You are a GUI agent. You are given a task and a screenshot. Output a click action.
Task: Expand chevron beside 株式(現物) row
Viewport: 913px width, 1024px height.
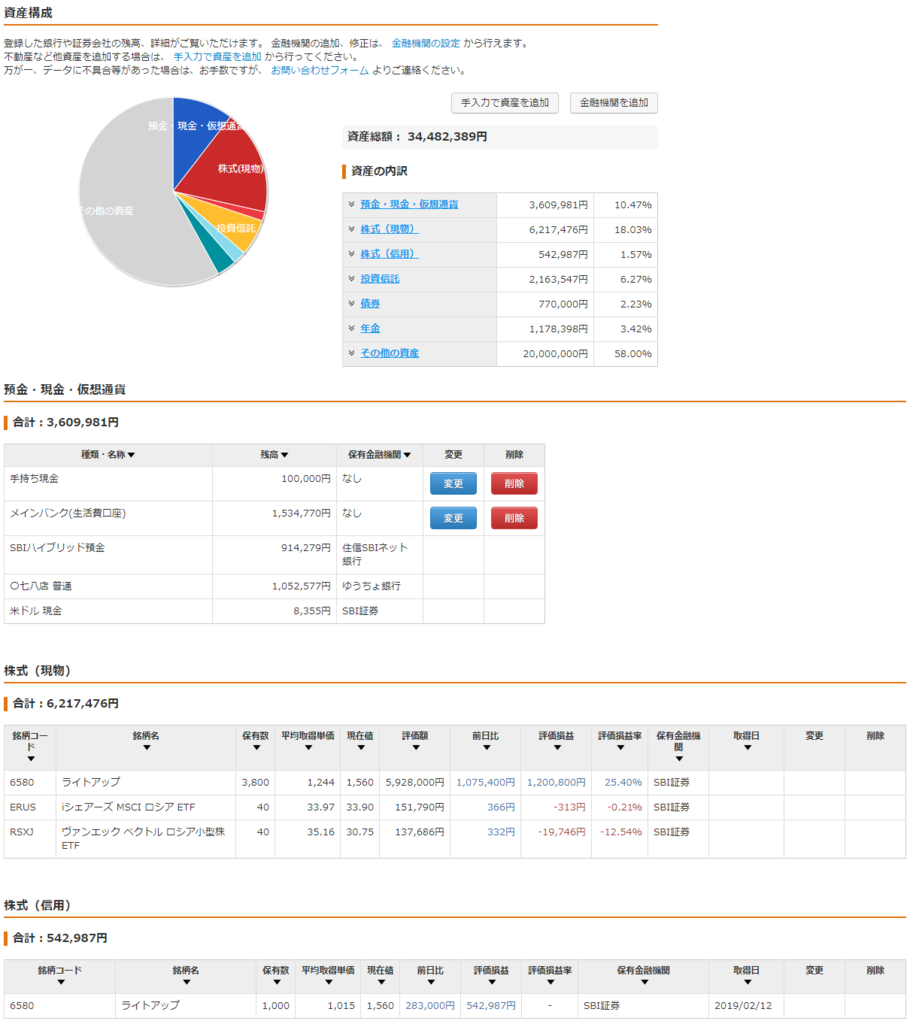click(351, 229)
